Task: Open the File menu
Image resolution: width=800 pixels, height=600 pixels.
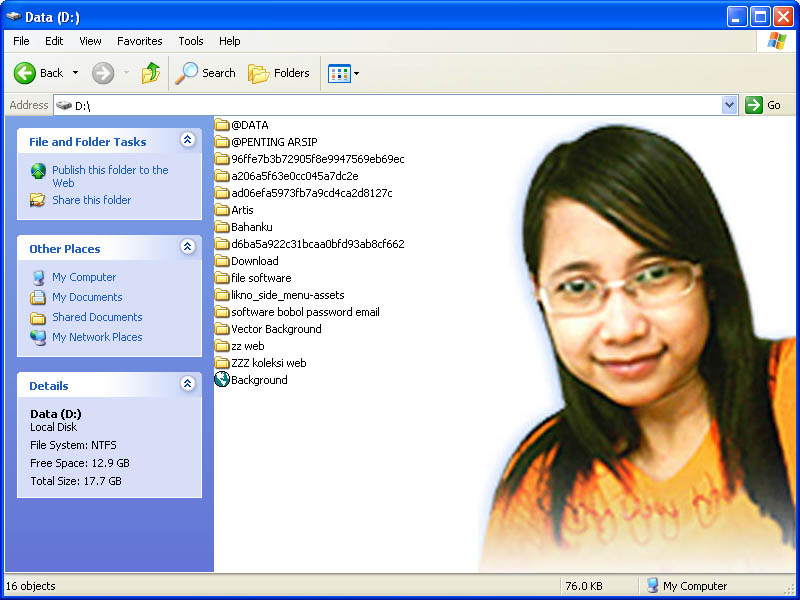Action: [21, 41]
